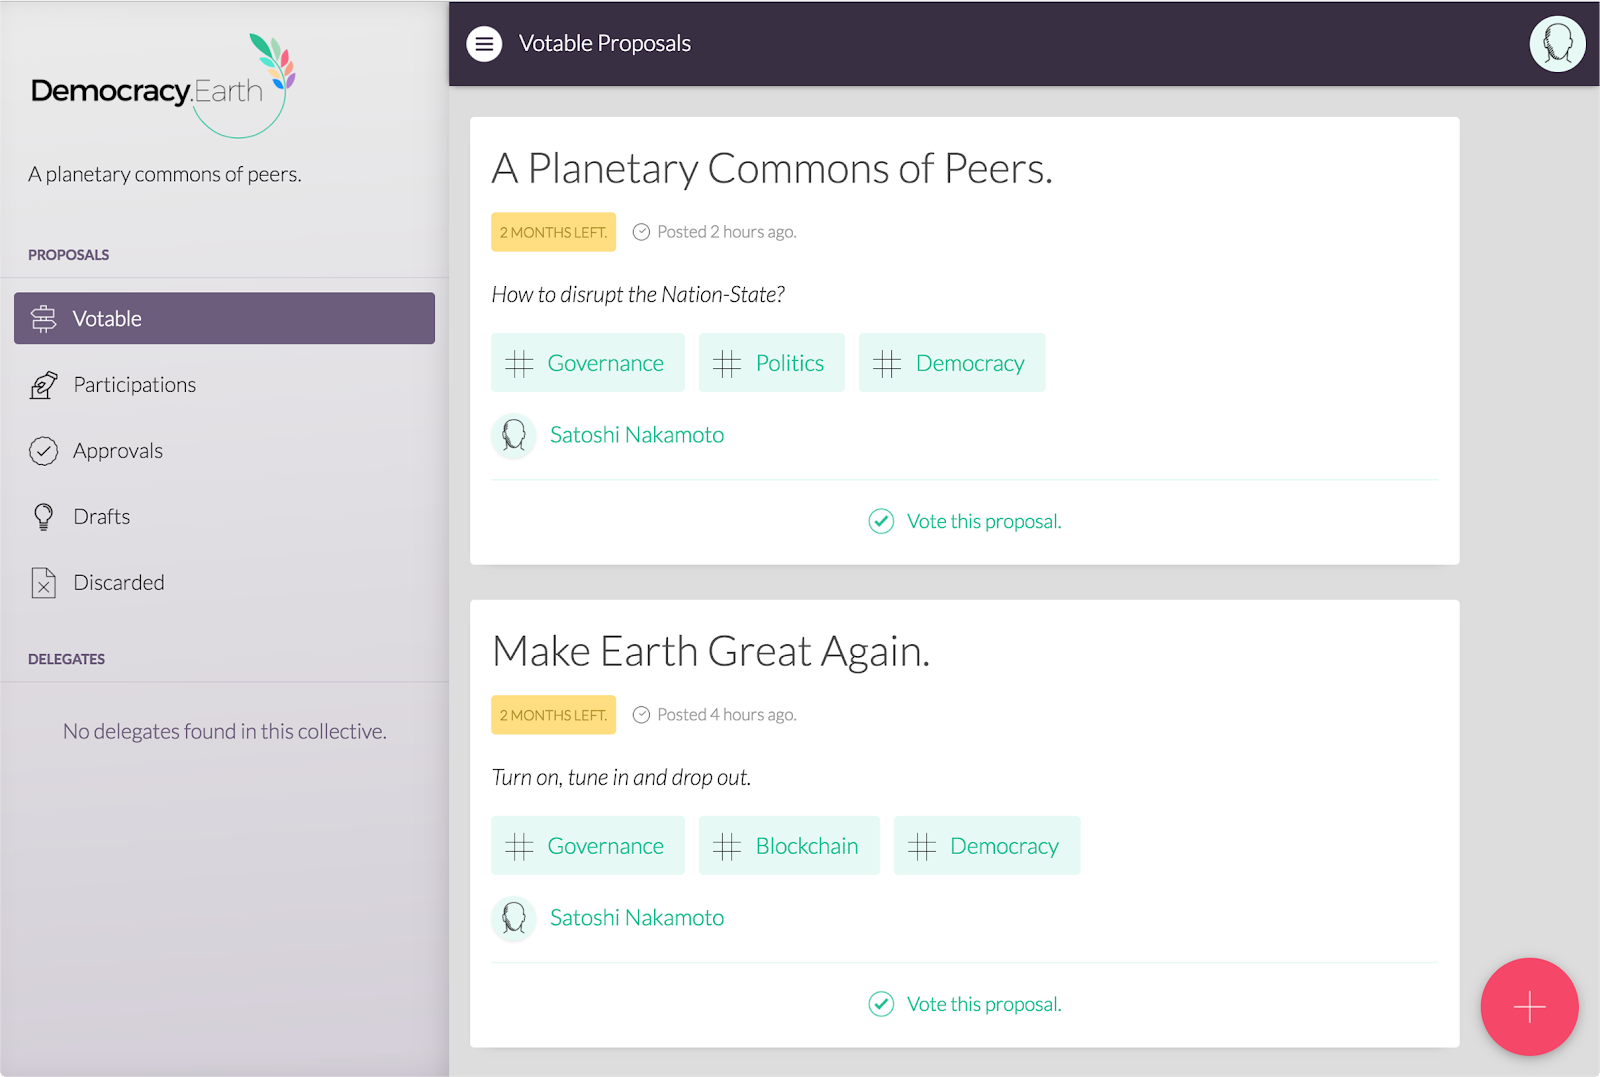The image size is (1600, 1077).
Task: Open Drafts section
Action: tap(224, 517)
